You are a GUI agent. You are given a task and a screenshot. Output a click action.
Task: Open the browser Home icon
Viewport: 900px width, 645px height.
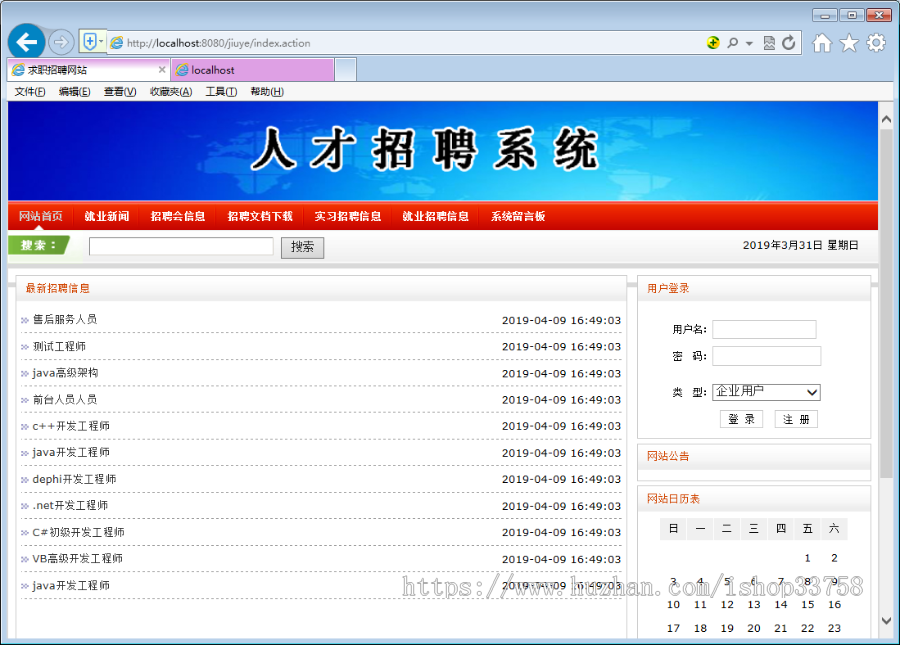pyautogui.click(x=823, y=43)
